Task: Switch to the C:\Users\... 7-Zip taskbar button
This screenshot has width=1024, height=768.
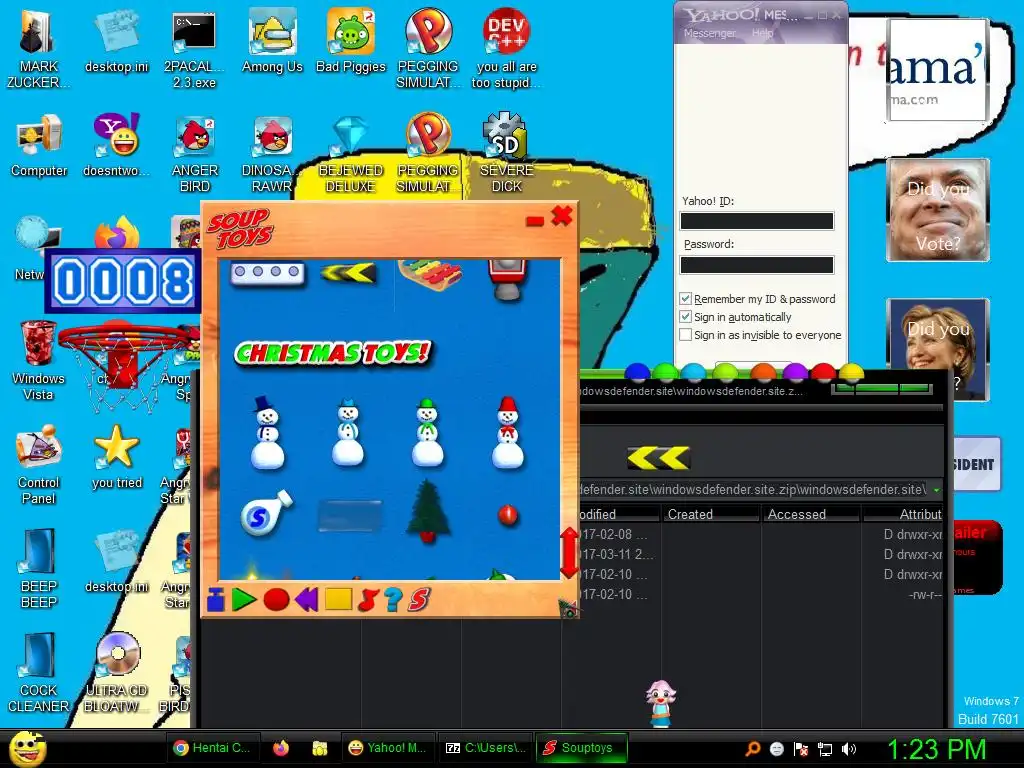Action: [x=486, y=748]
